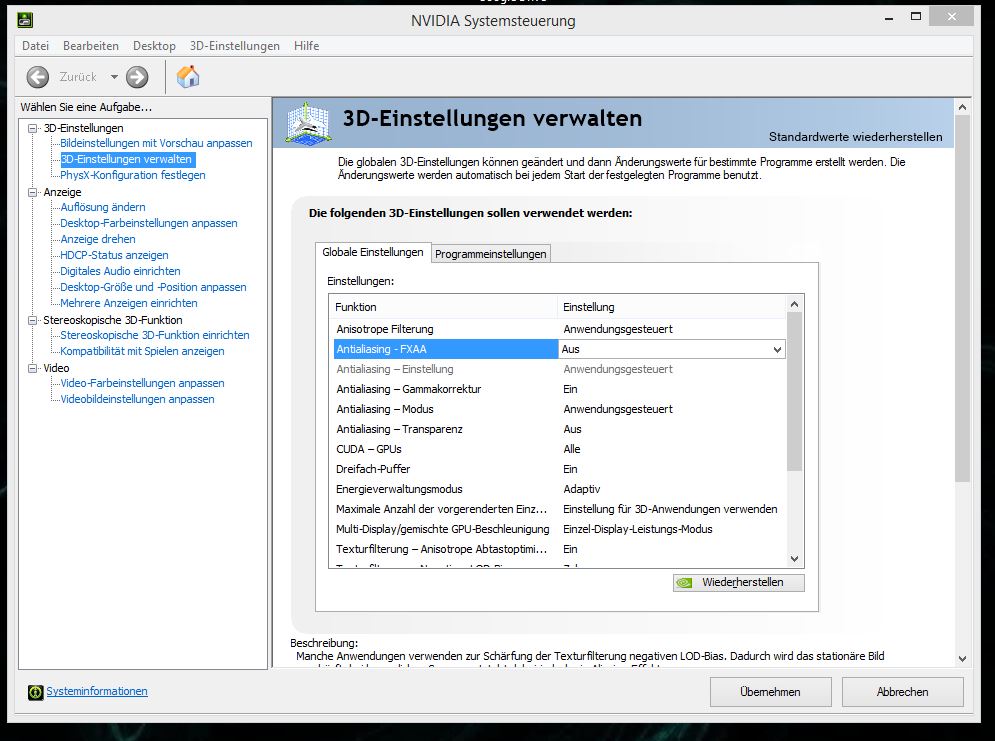Collapse the Video tree node

click(x=32, y=368)
